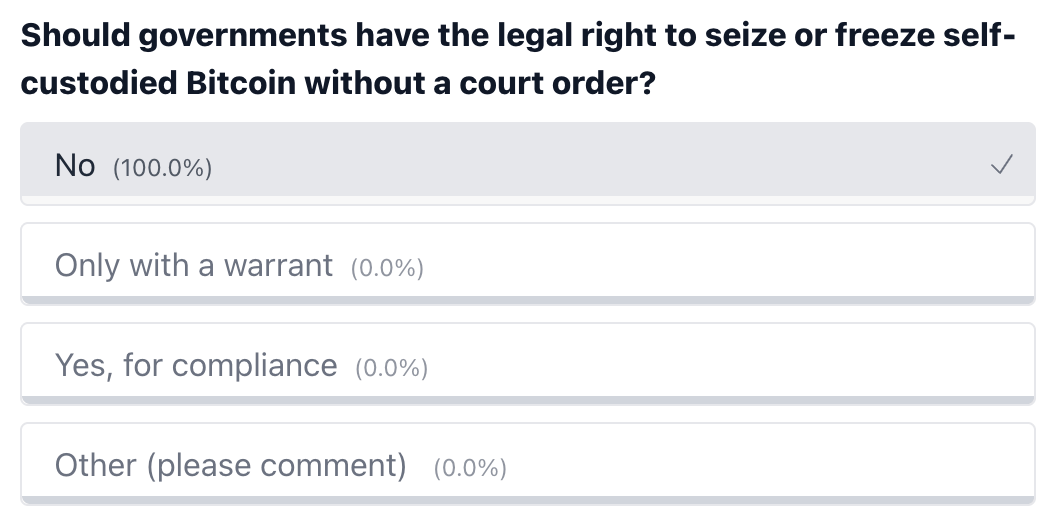Choose "Only with a warrant" answer
The width and height of the screenshot is (1056, 530).
[x=193, y=265]
